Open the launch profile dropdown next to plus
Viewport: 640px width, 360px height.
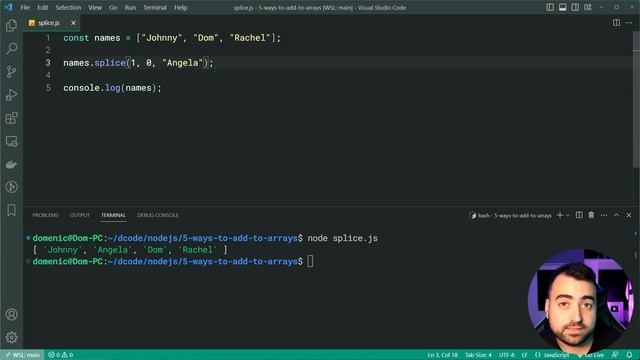click(568, 216)
